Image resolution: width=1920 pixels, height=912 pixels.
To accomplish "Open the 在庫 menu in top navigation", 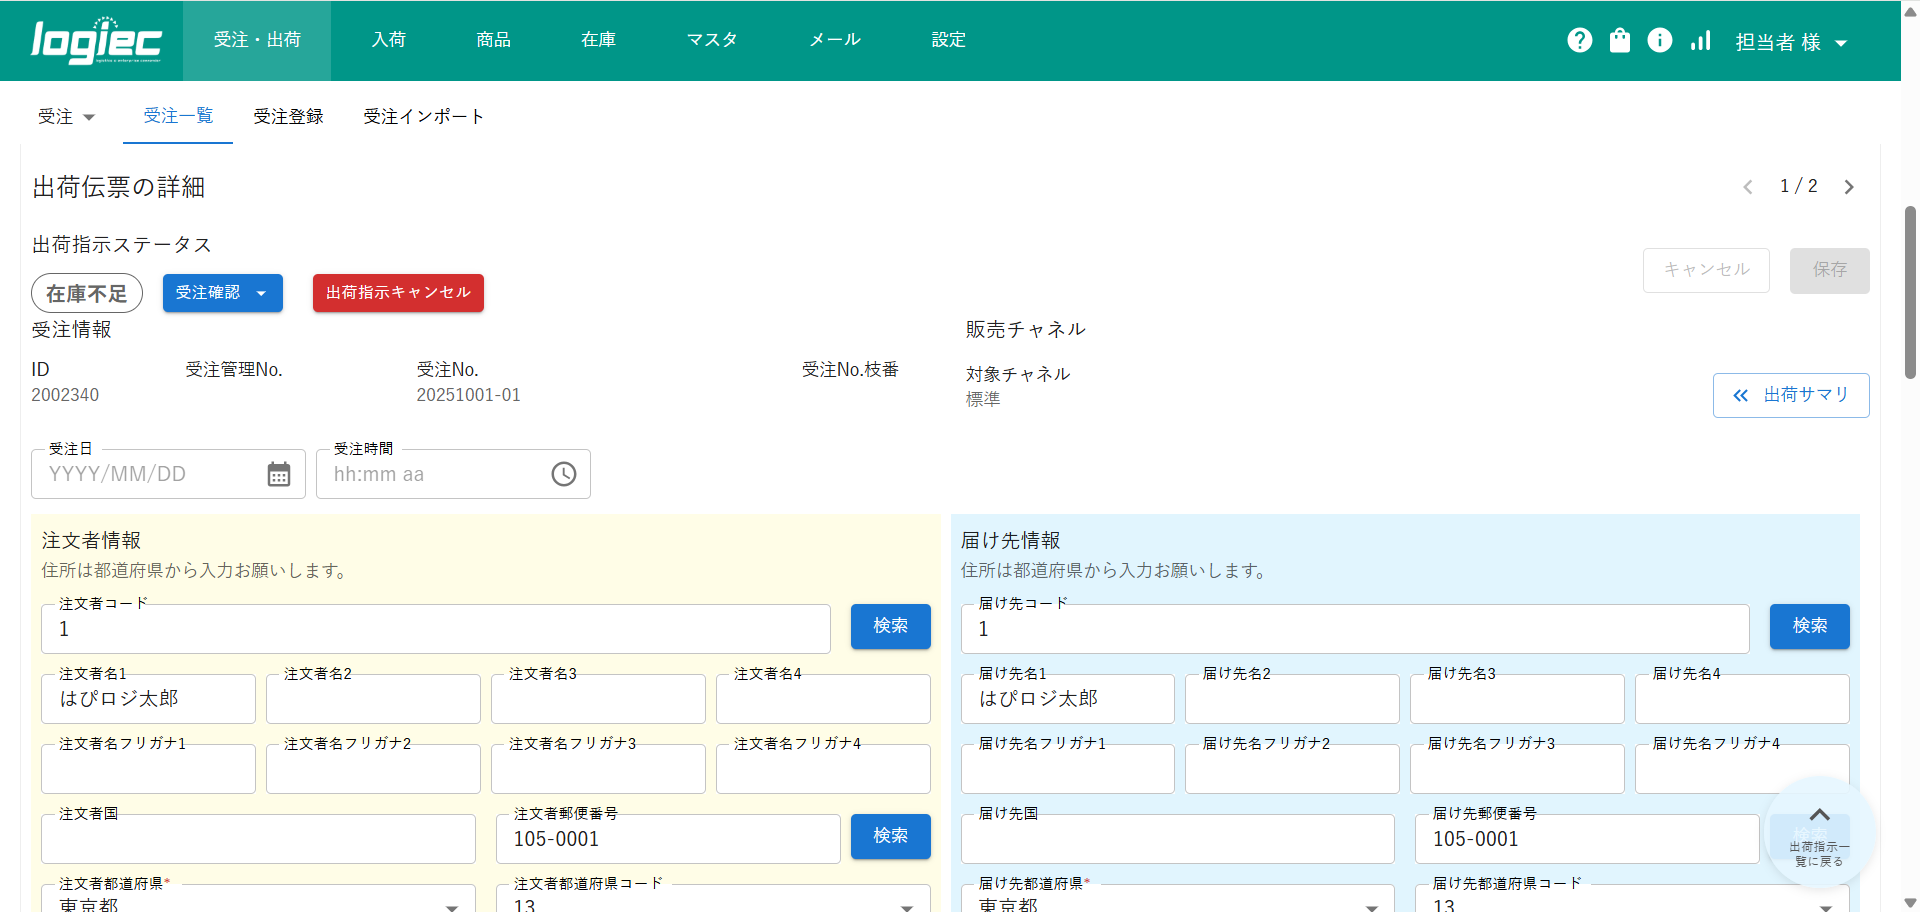I will pyautogui.click(x=598, y=40).
